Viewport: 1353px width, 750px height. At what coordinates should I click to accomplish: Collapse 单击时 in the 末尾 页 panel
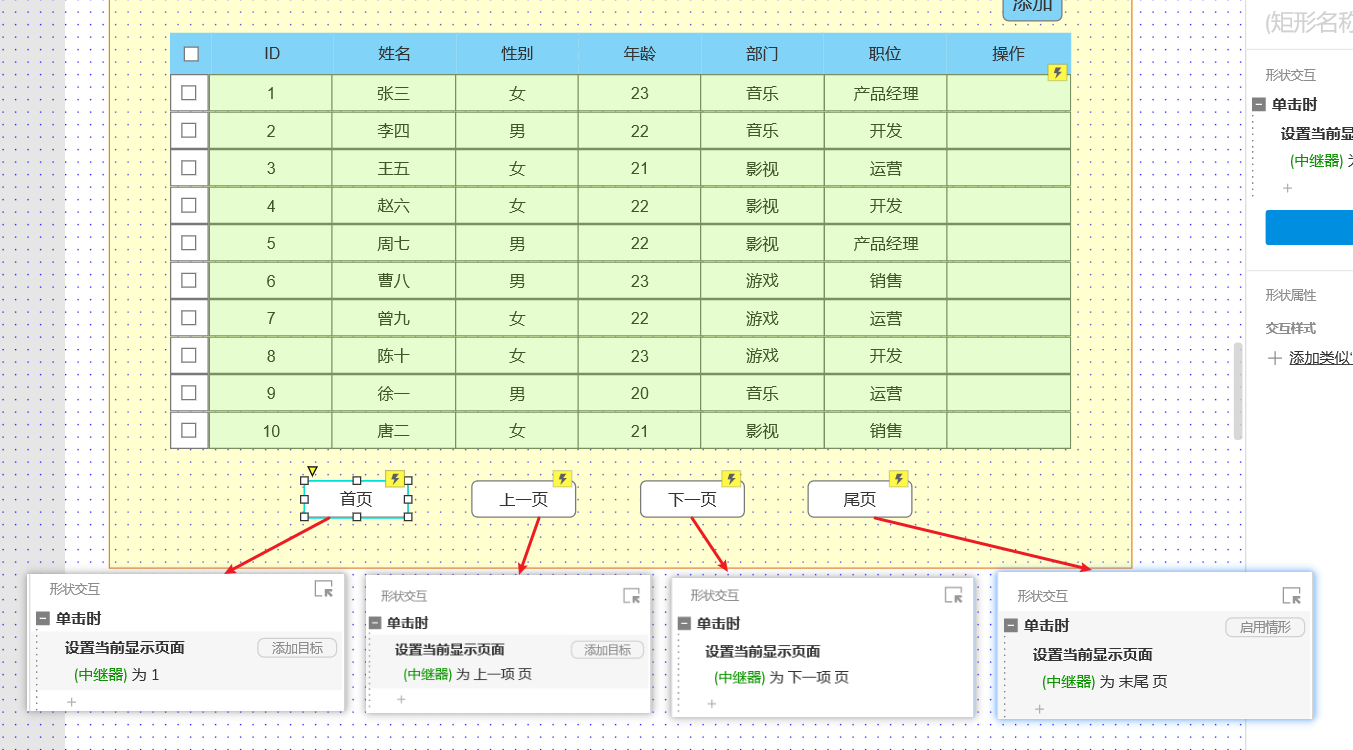click(1011, 625)
